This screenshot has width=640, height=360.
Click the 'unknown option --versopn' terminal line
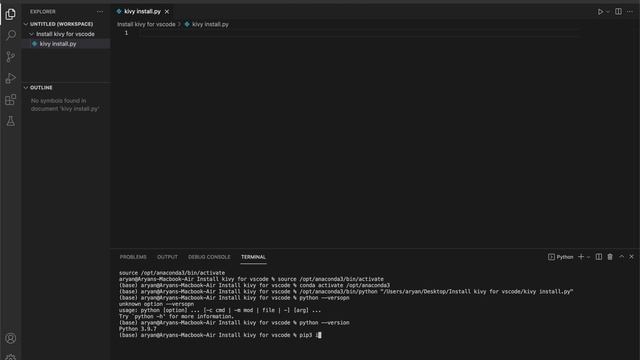[156, 304]
